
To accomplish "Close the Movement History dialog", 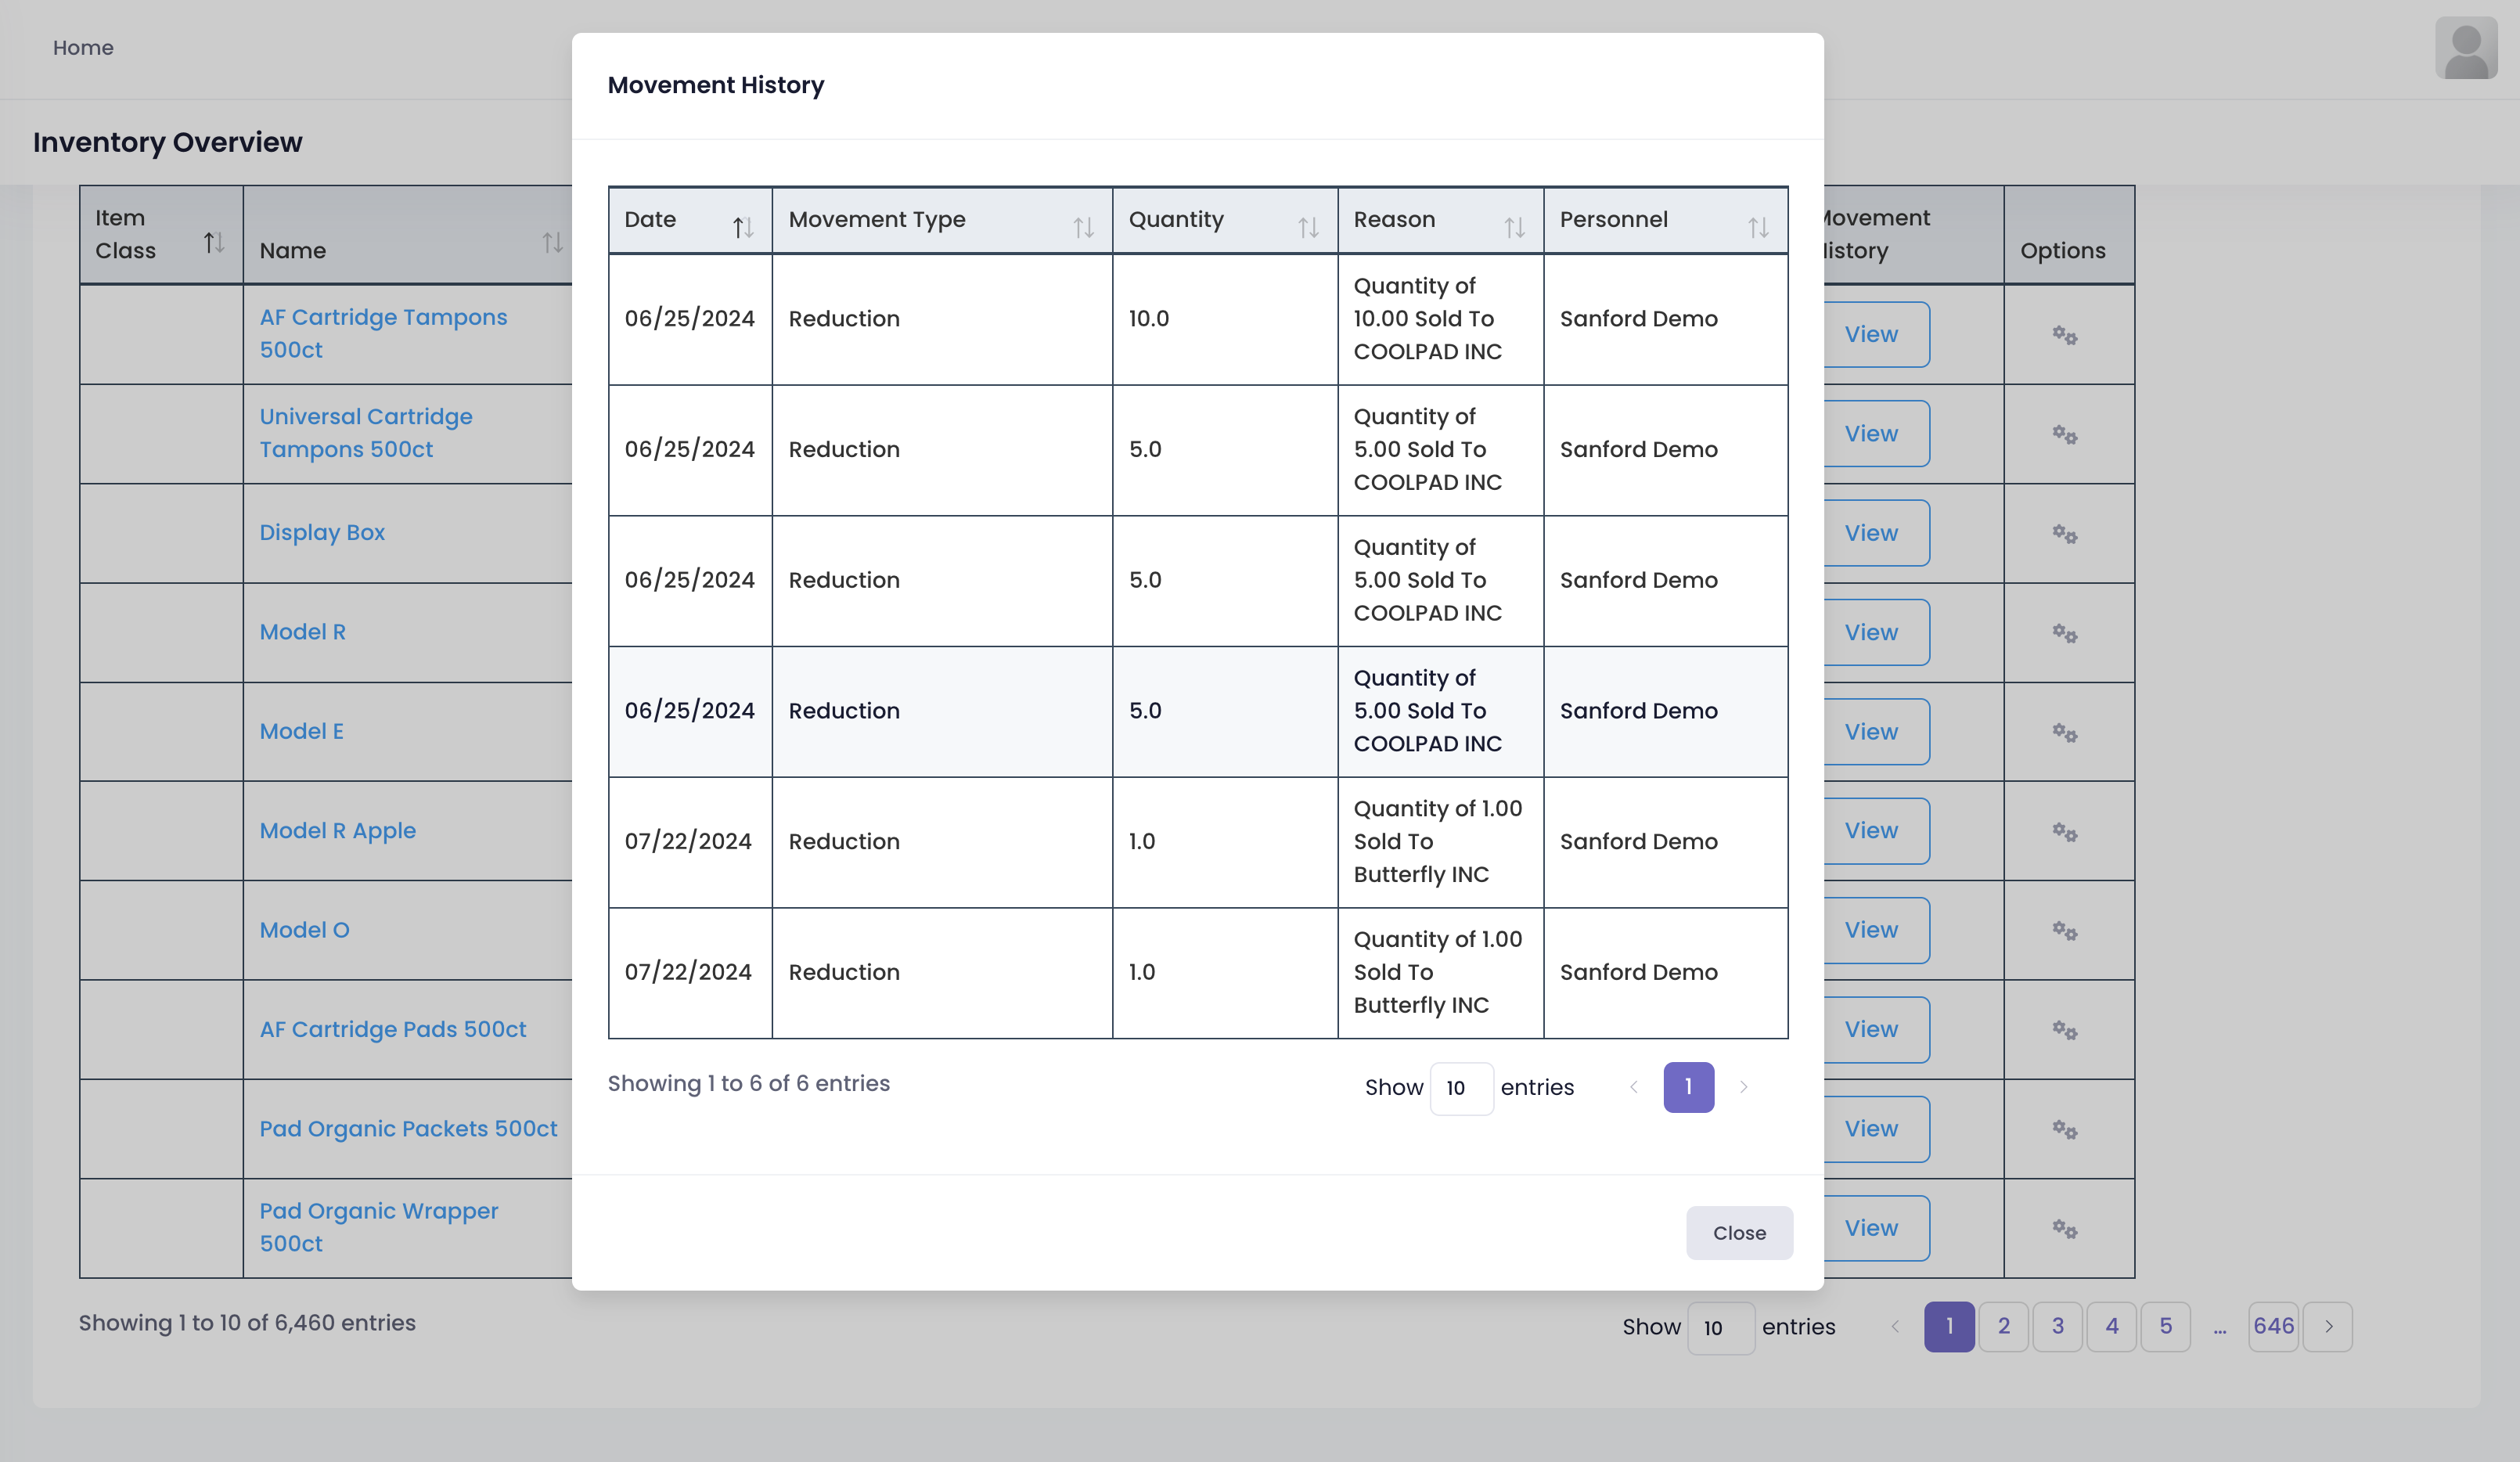I will point(1738,1233).
